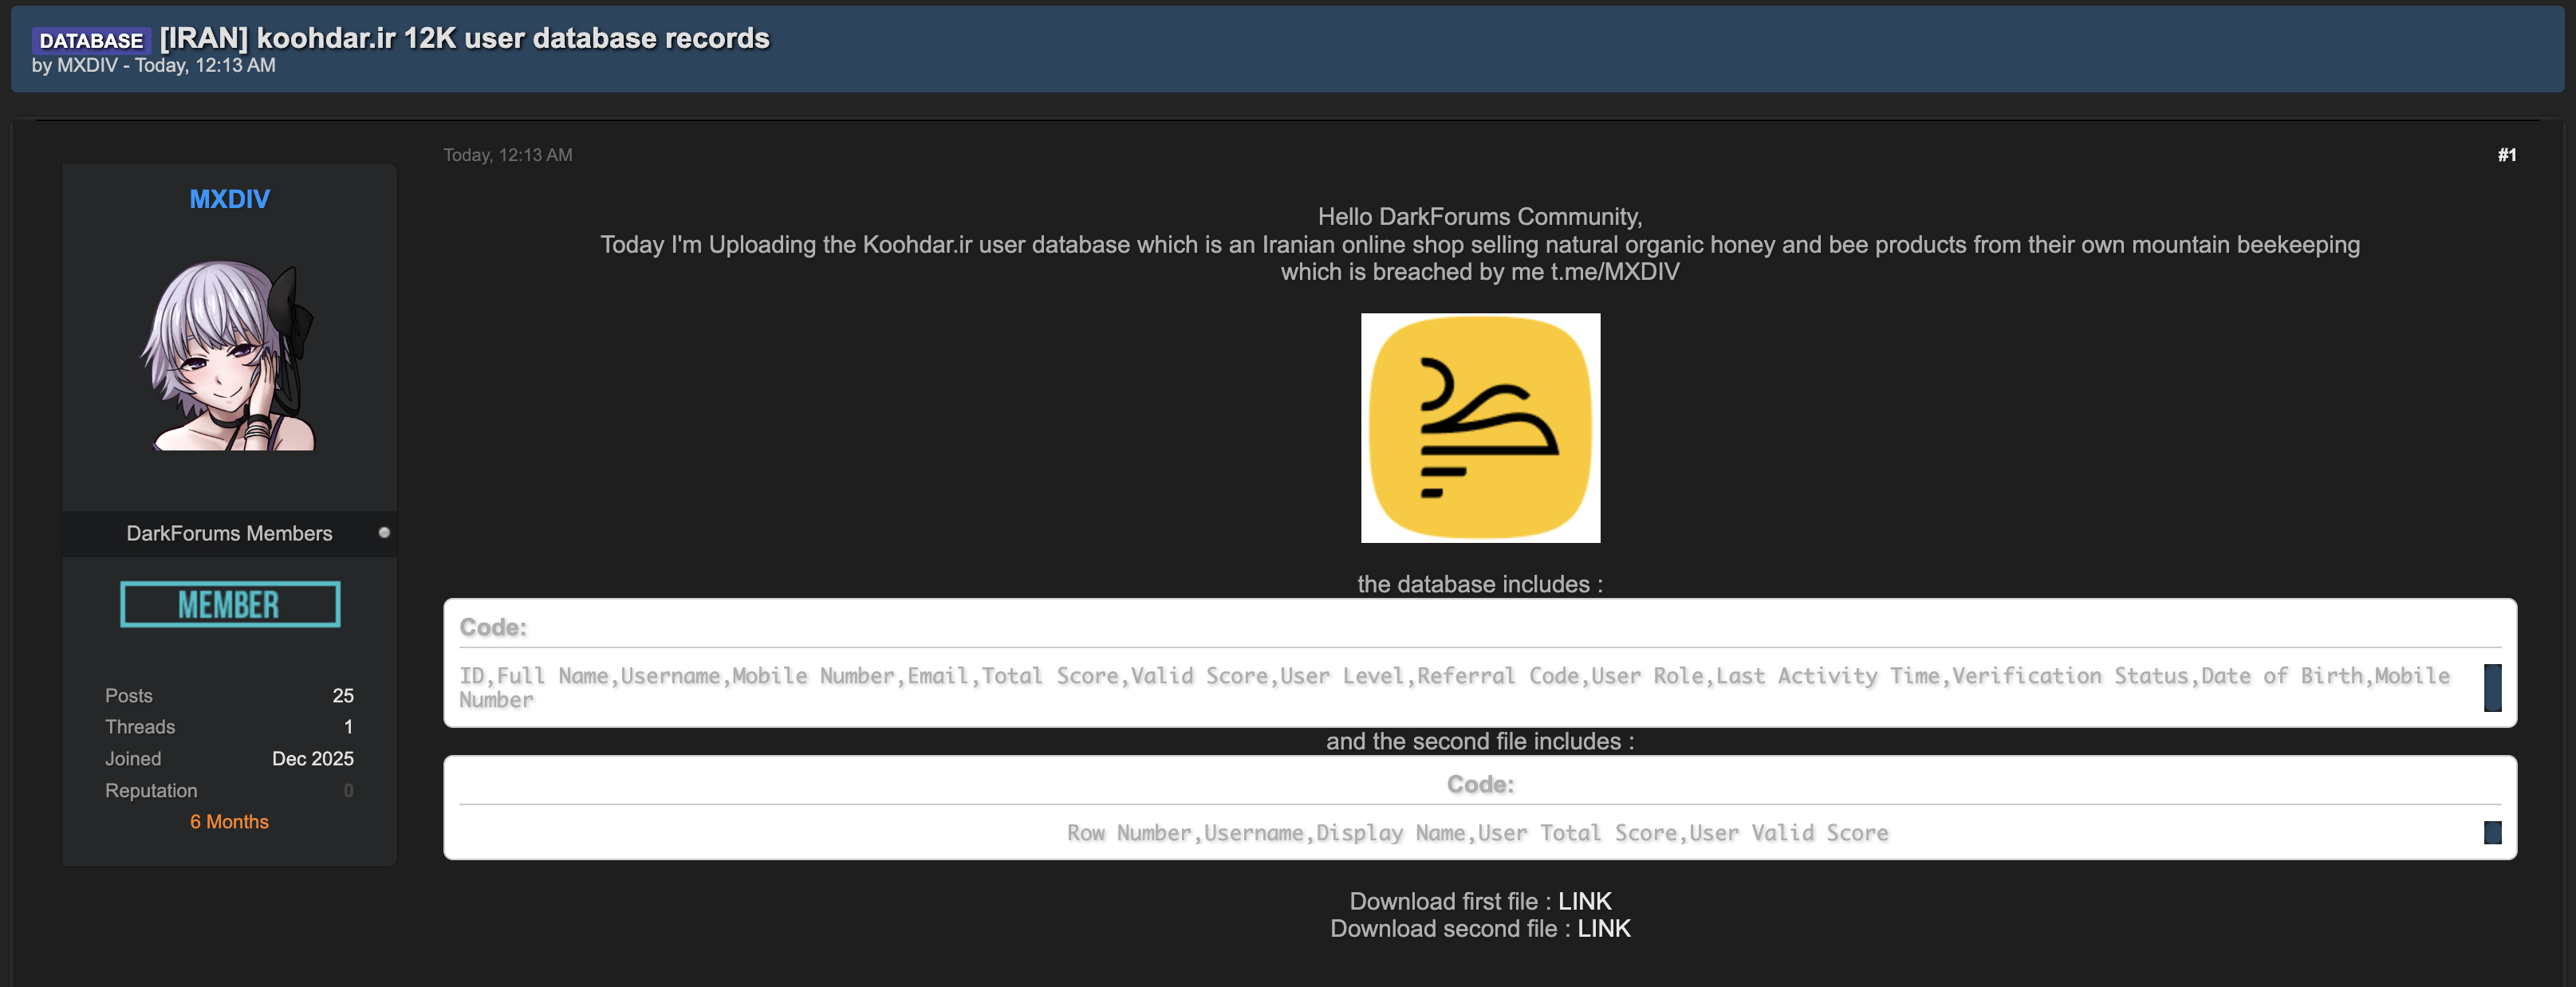Image resolution: width=2576 pixels, height=987 pixels.
Task: Open the first file download LINK
Action: pos(1584,901)
